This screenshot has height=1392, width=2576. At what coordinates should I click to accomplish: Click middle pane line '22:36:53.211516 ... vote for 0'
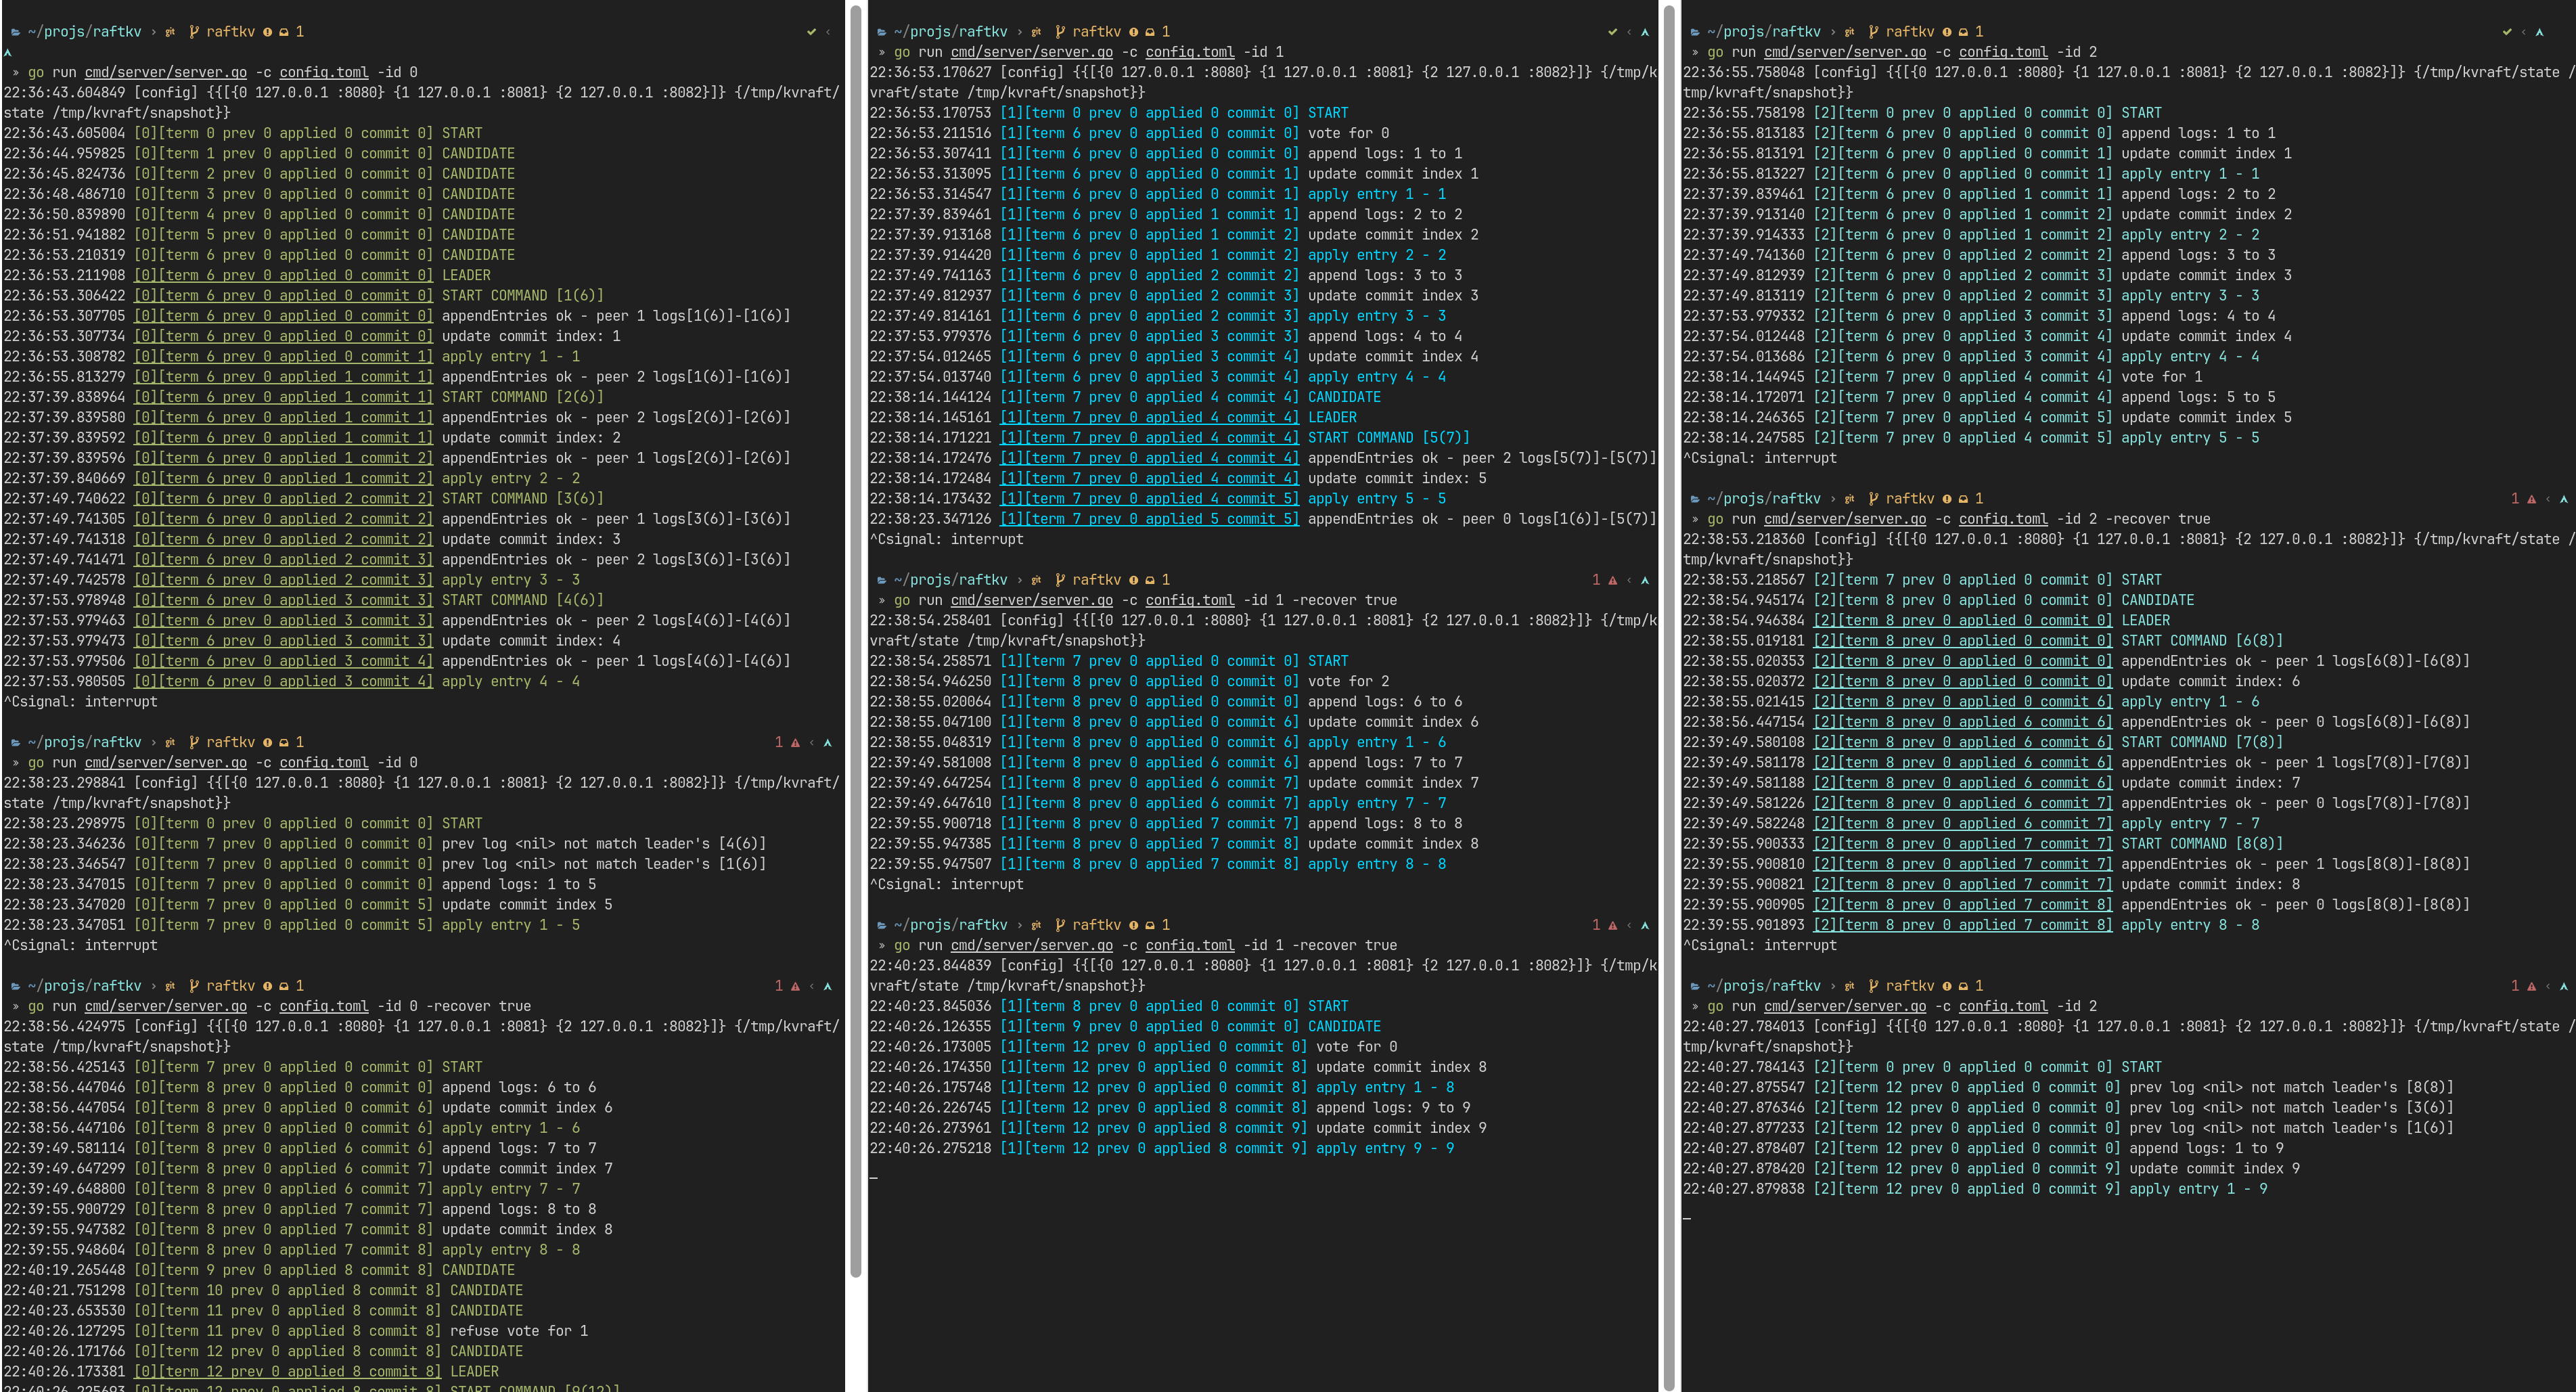pos(1129,134)
